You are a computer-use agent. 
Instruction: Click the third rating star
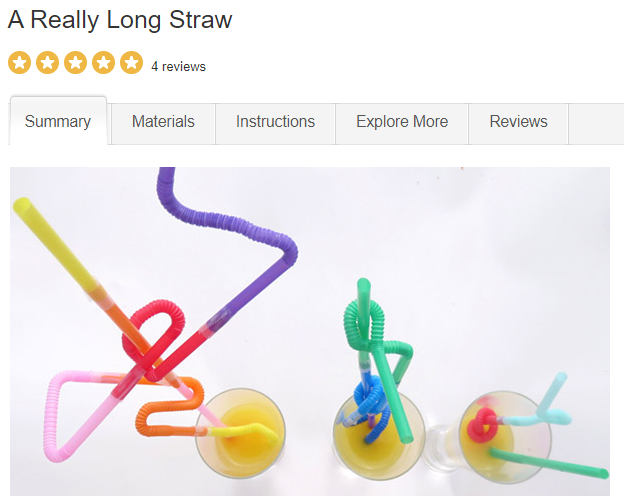(75, 62)
